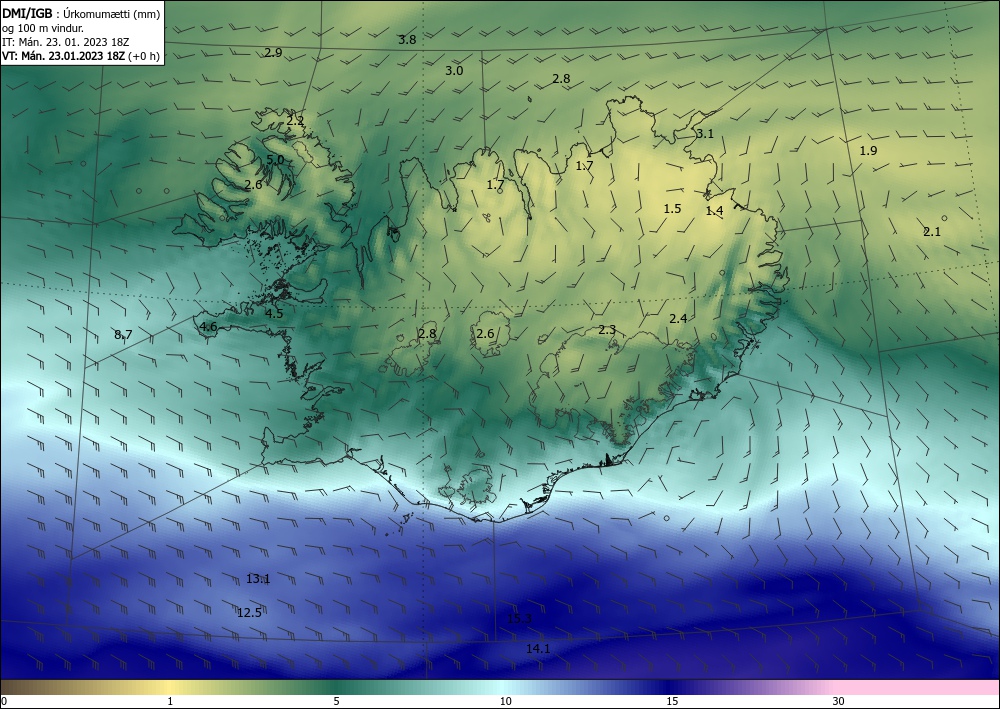The height and width of the screenshot is (709, 1000).
Task: Click the legend label 30
Action: [839, 702]
